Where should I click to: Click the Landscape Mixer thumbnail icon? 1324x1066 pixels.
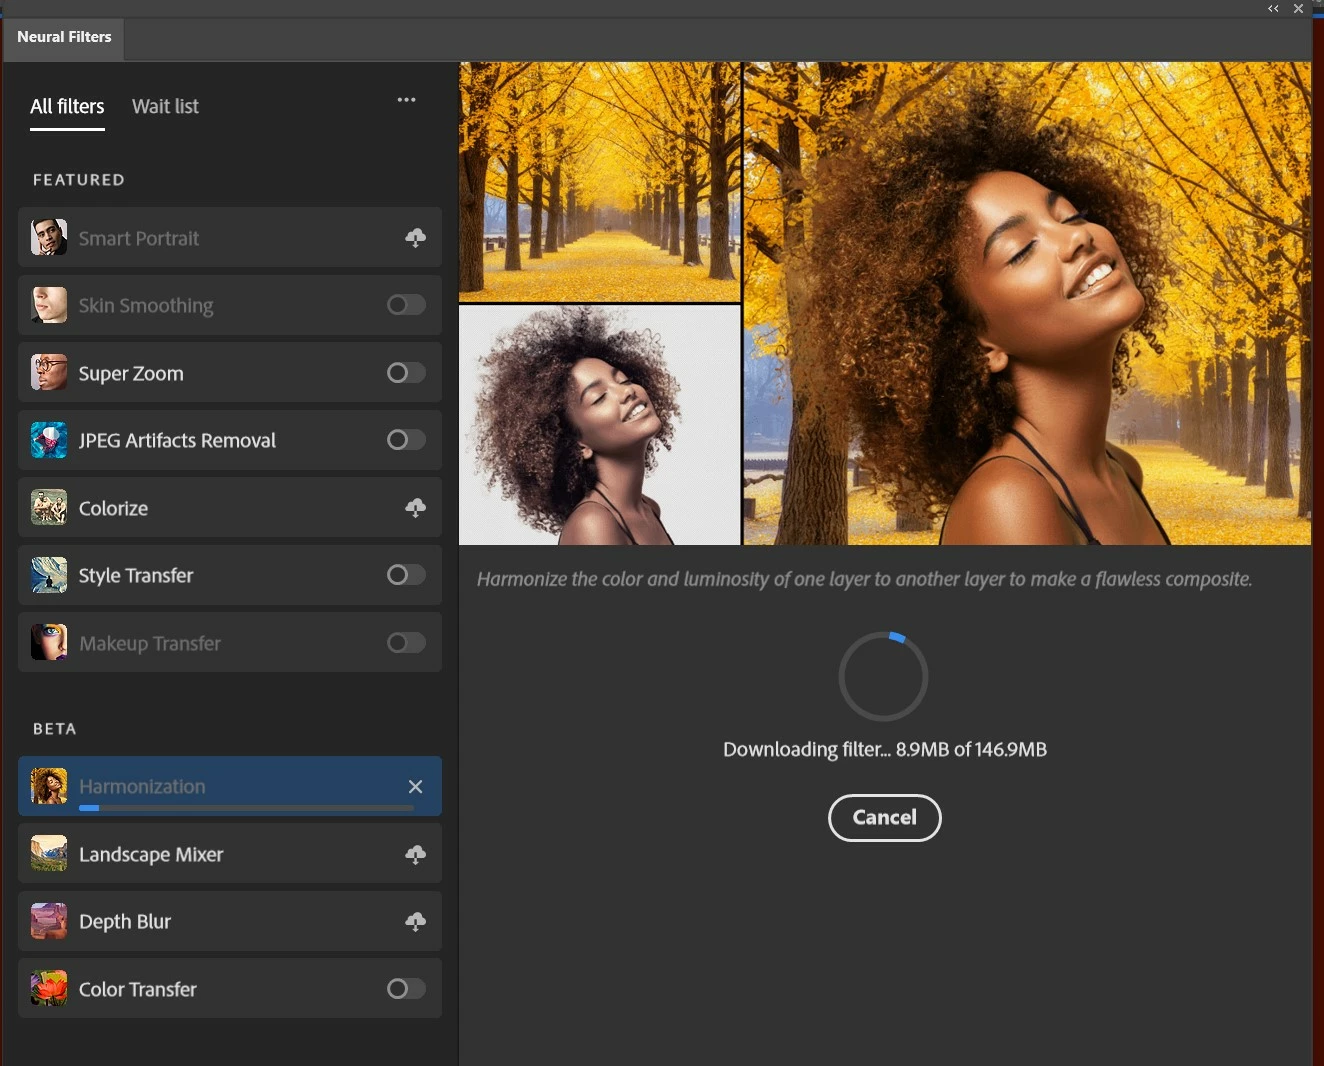[49, 854]
